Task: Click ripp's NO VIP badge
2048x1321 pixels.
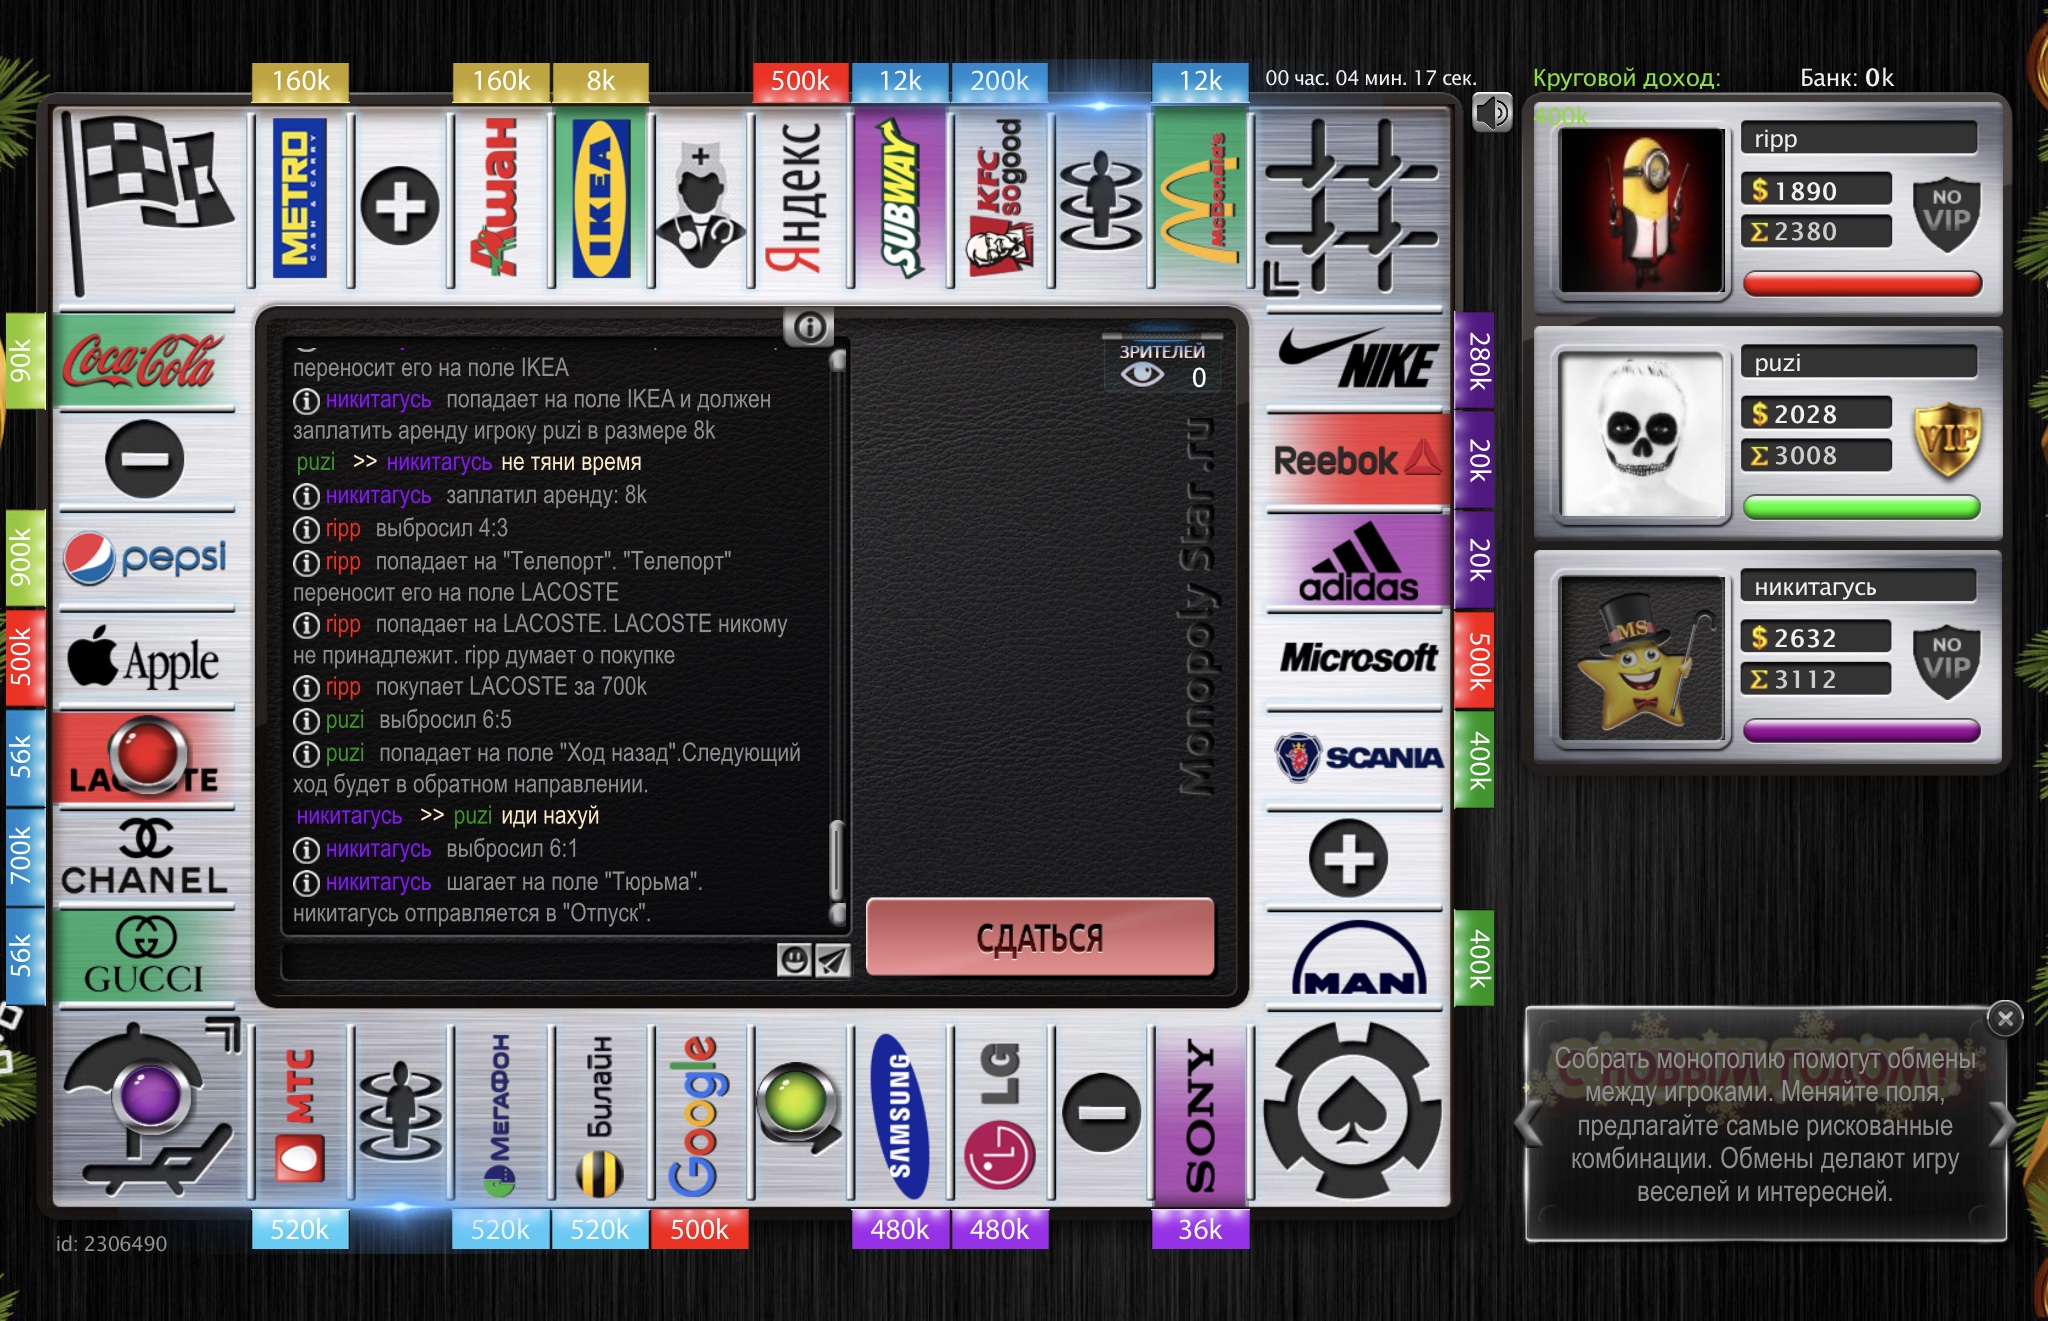Action: pyautogui.click(x=1945, y=211)
